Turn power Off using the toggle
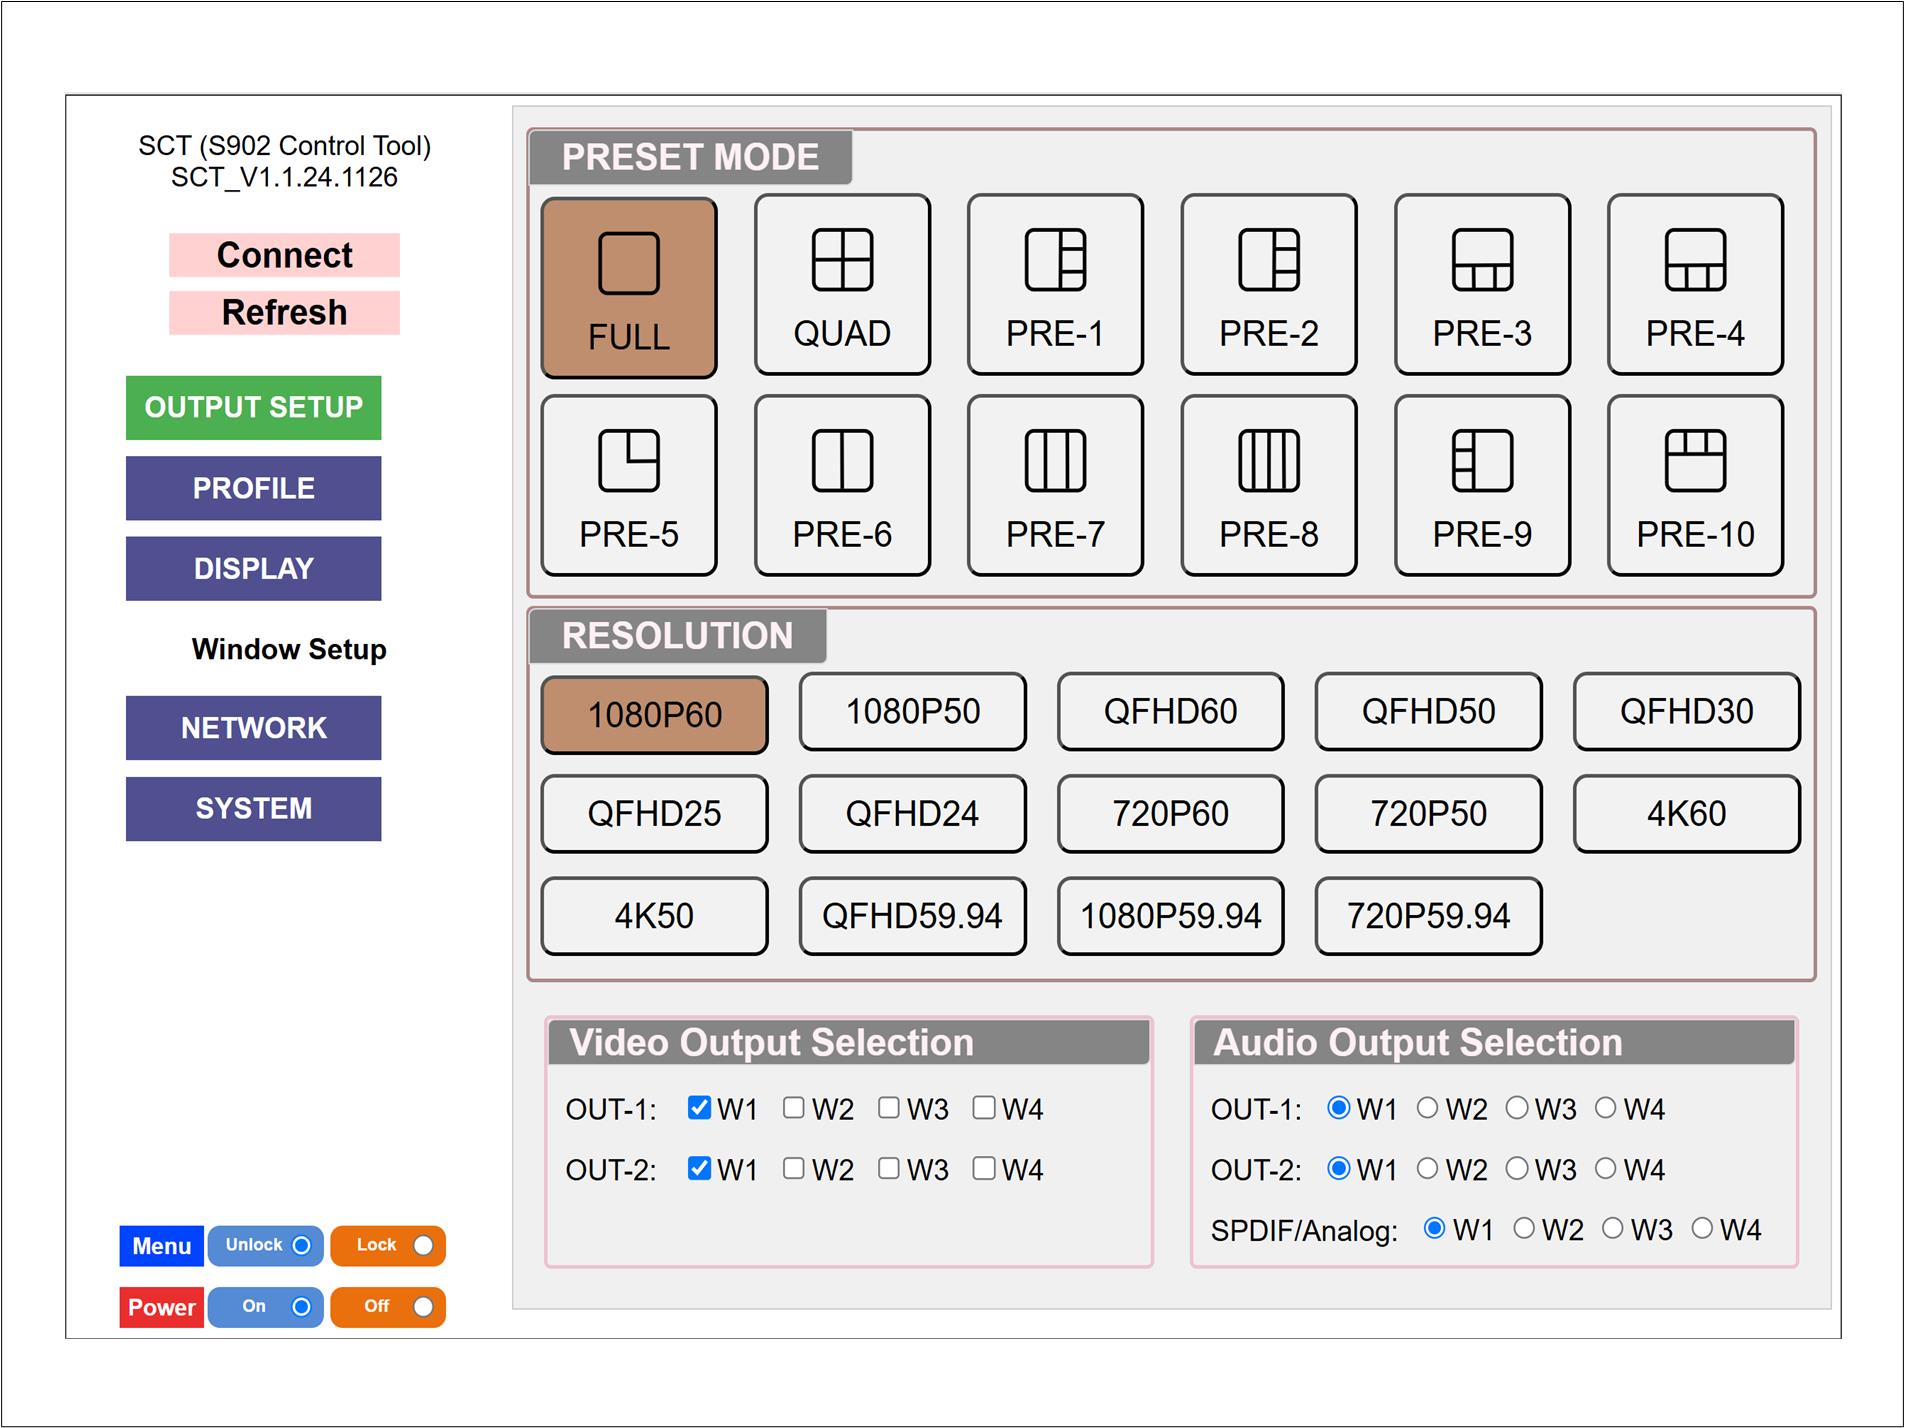 [x=423, y=1307]
